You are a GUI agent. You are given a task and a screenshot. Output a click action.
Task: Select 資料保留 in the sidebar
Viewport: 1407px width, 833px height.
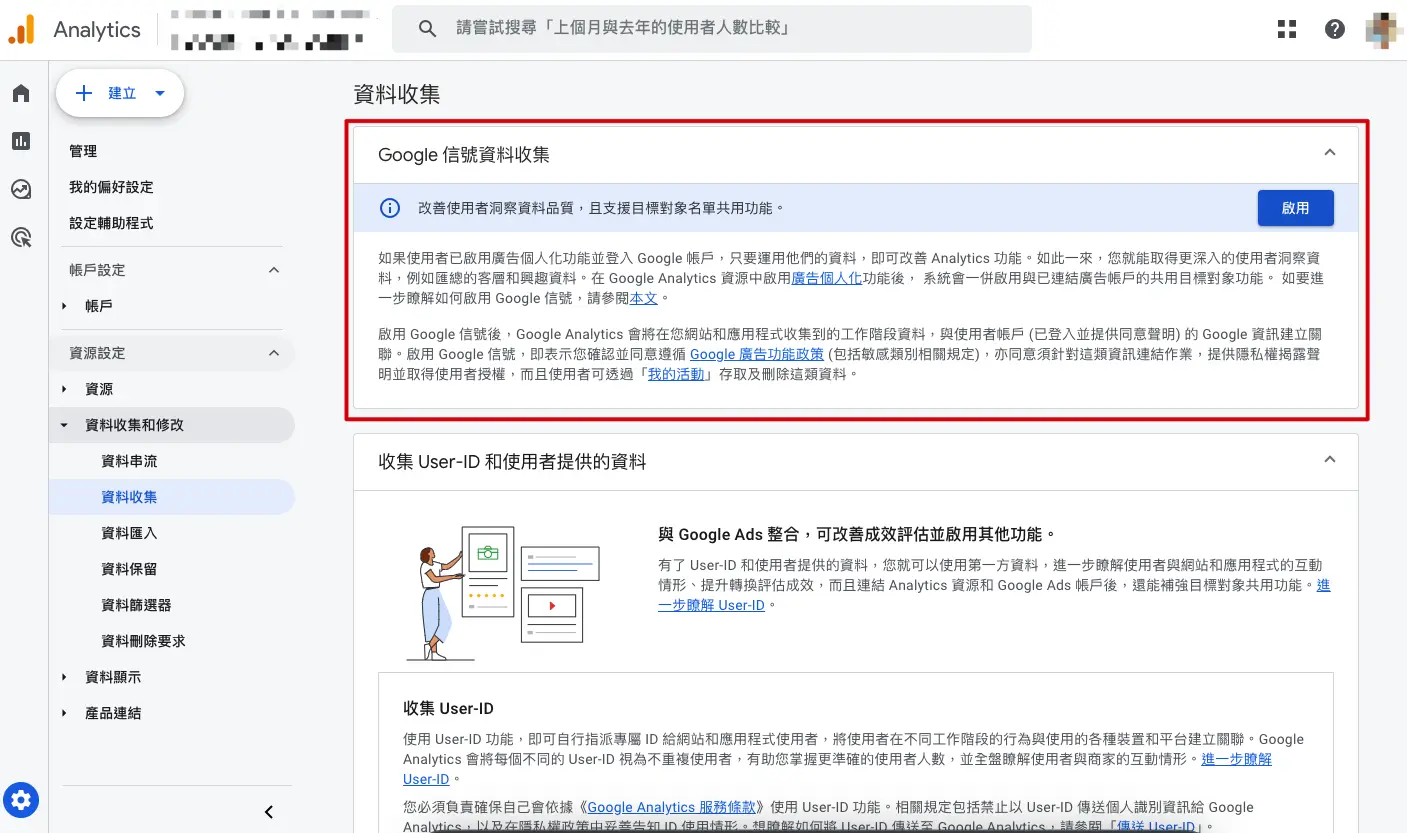coord(129,569)
